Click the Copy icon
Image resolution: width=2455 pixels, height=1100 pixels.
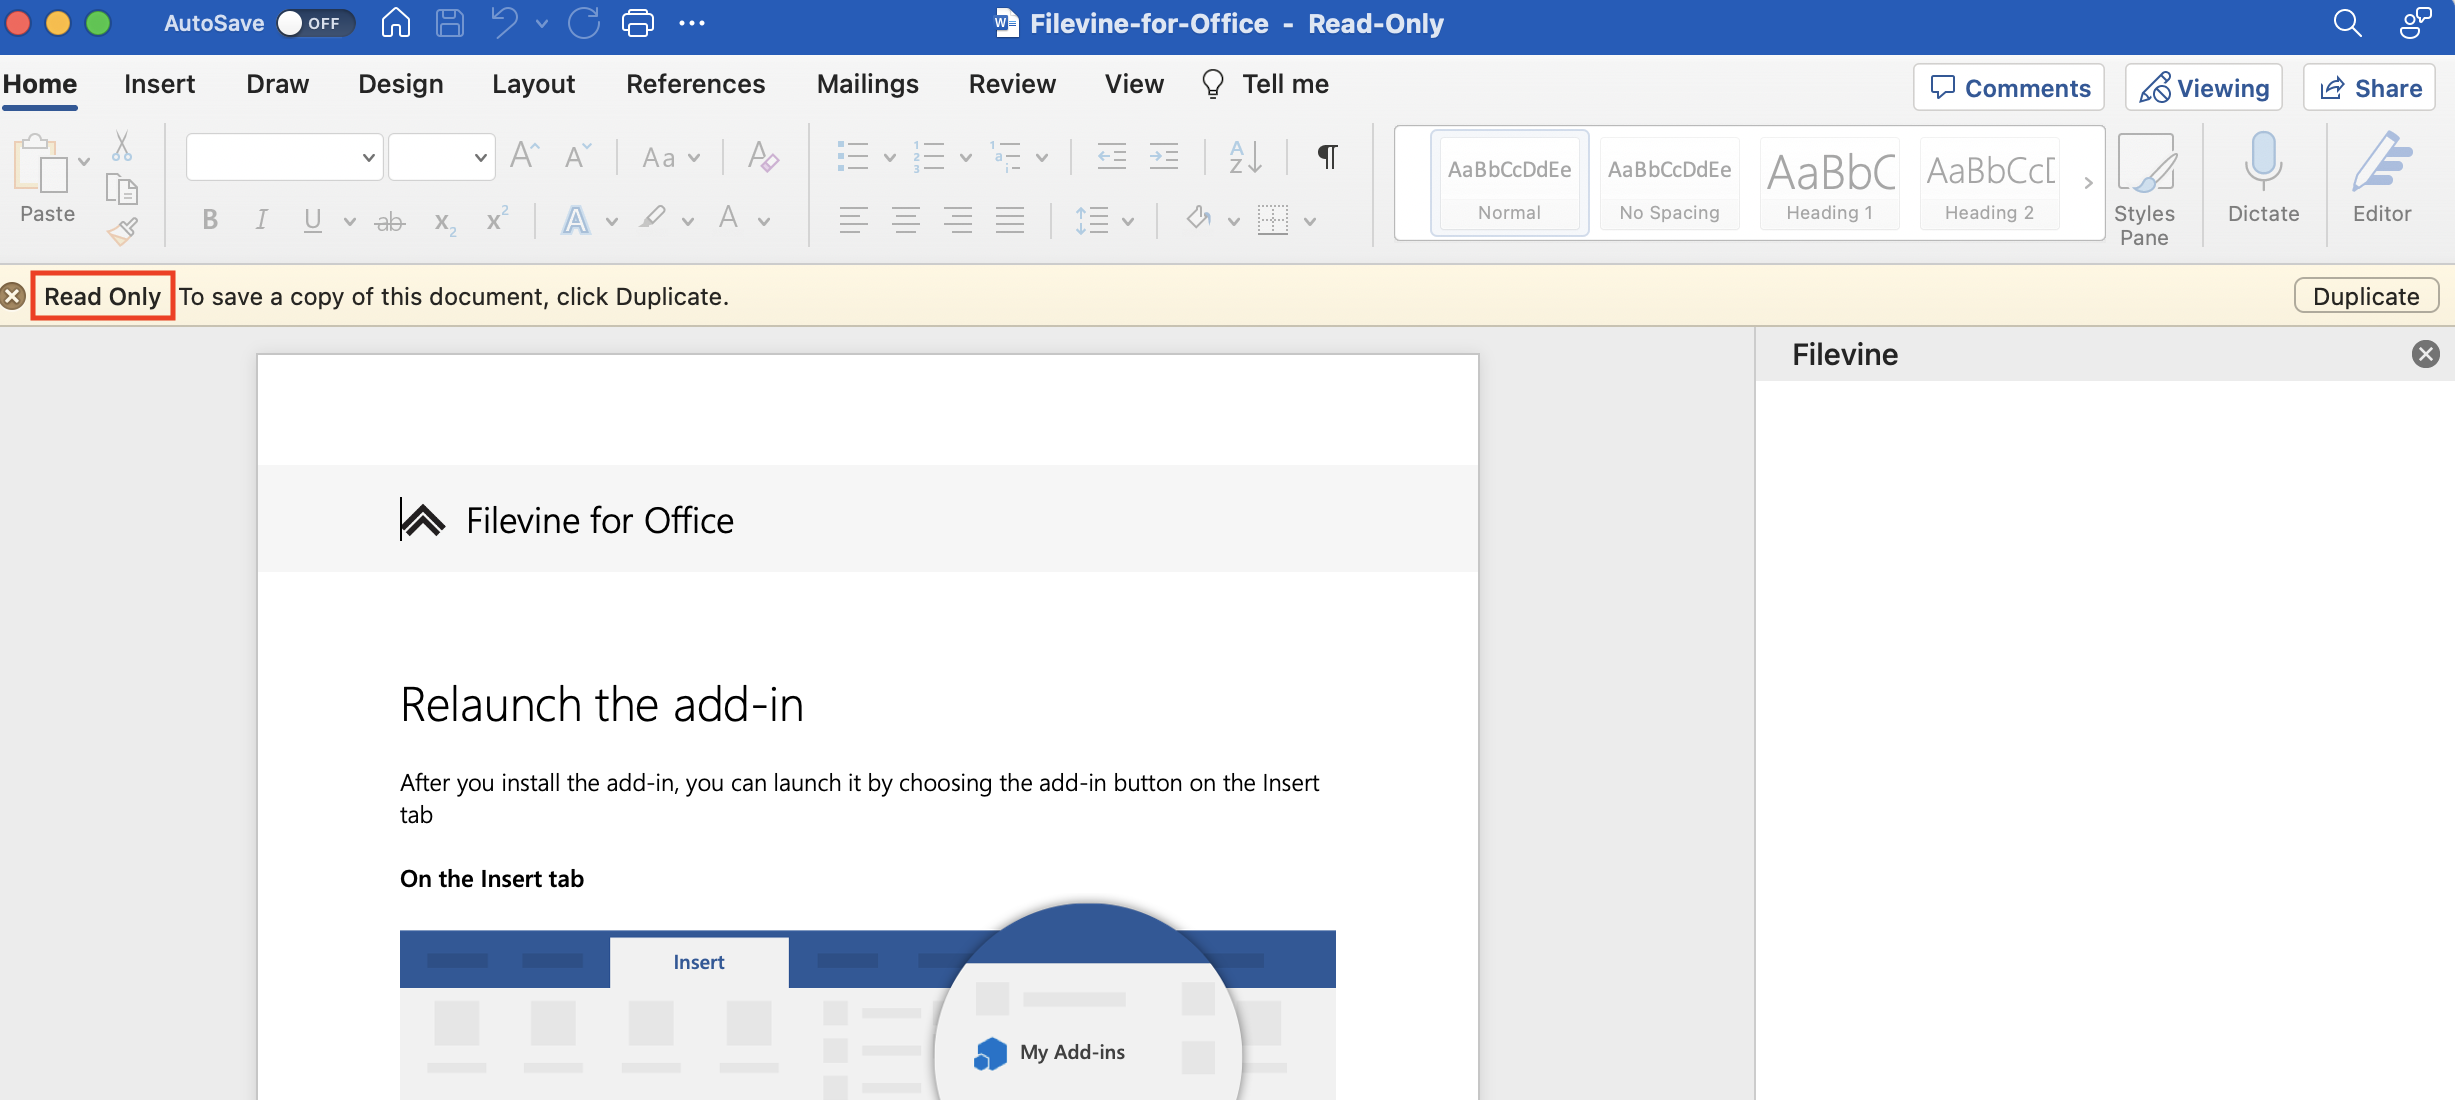click(122, 189)
